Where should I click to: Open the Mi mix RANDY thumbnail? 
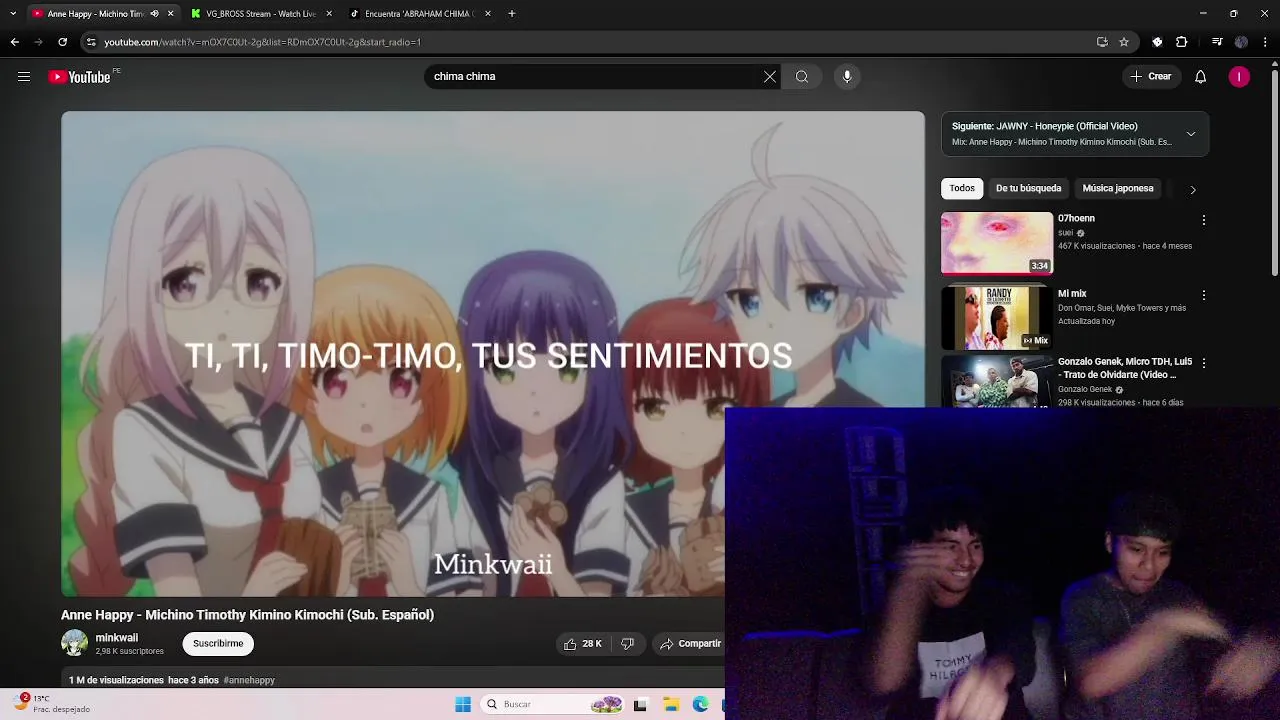pos(997,318)
